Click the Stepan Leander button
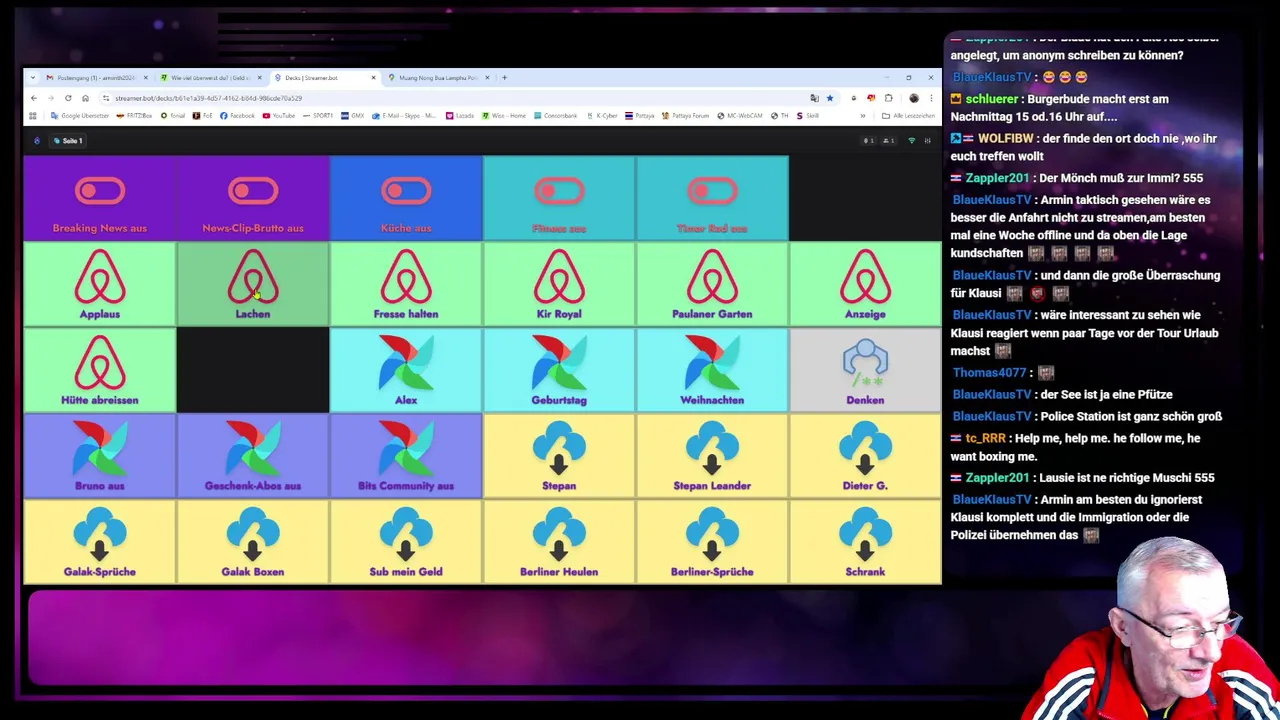 pyautogui.click(x=712, y=457)
